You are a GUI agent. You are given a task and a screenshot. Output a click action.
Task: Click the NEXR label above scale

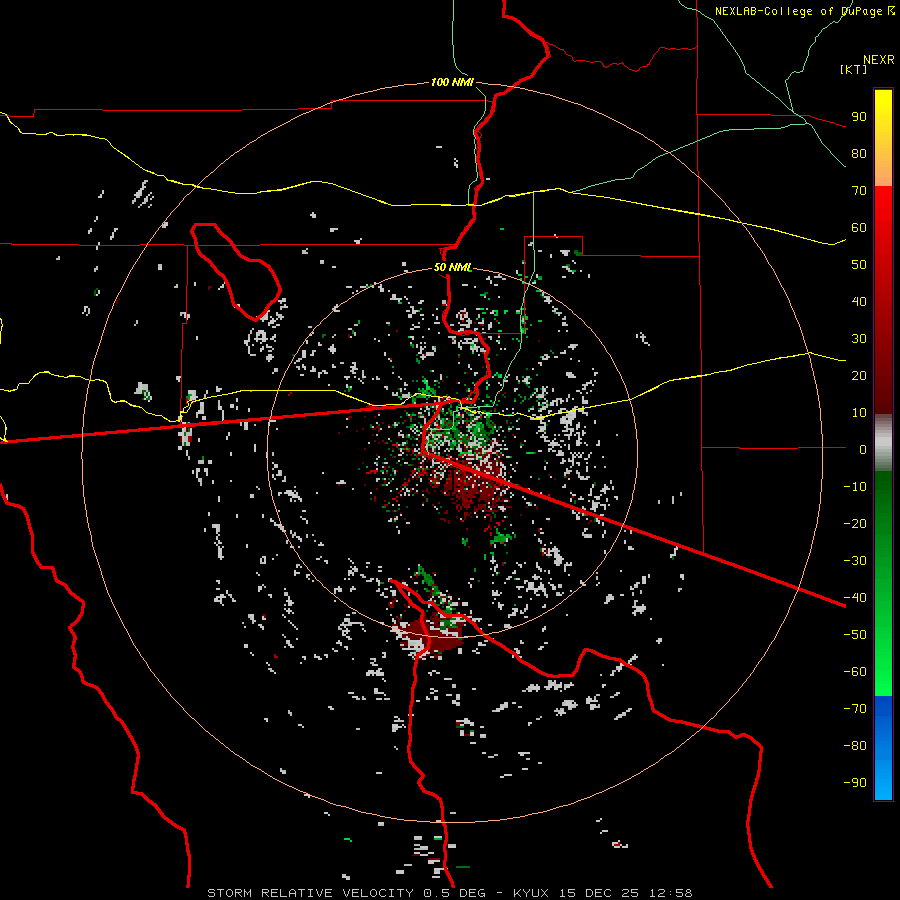pos(879,60)
